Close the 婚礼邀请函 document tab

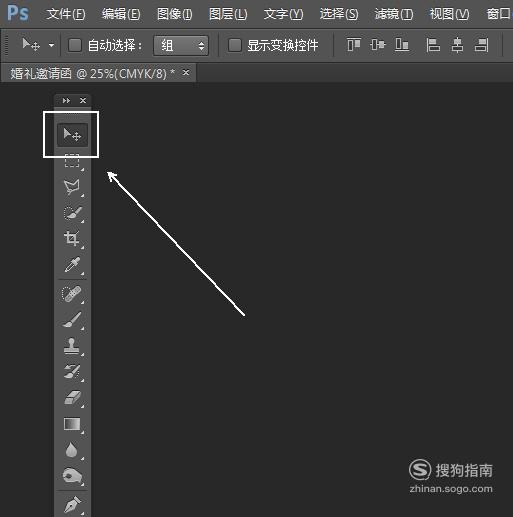point(186,72)
